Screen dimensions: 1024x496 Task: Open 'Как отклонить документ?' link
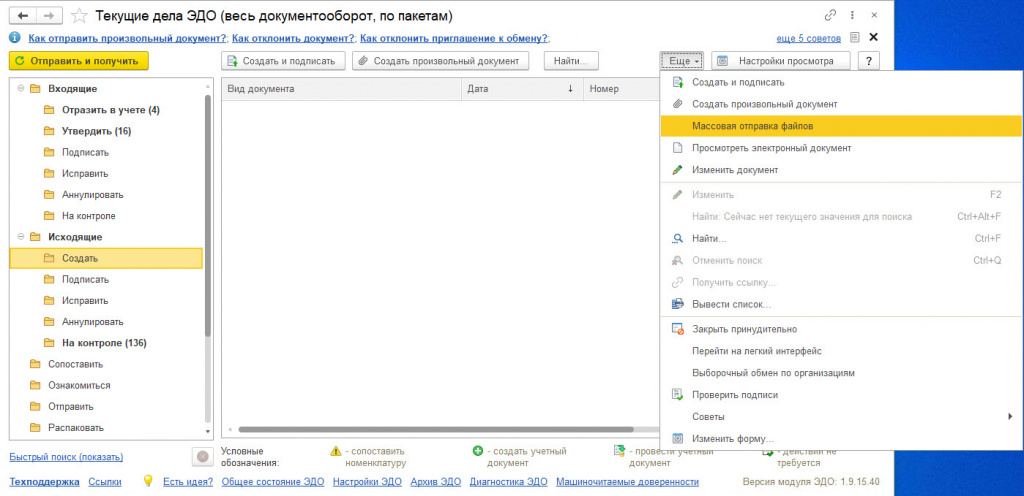click(294, 39)
